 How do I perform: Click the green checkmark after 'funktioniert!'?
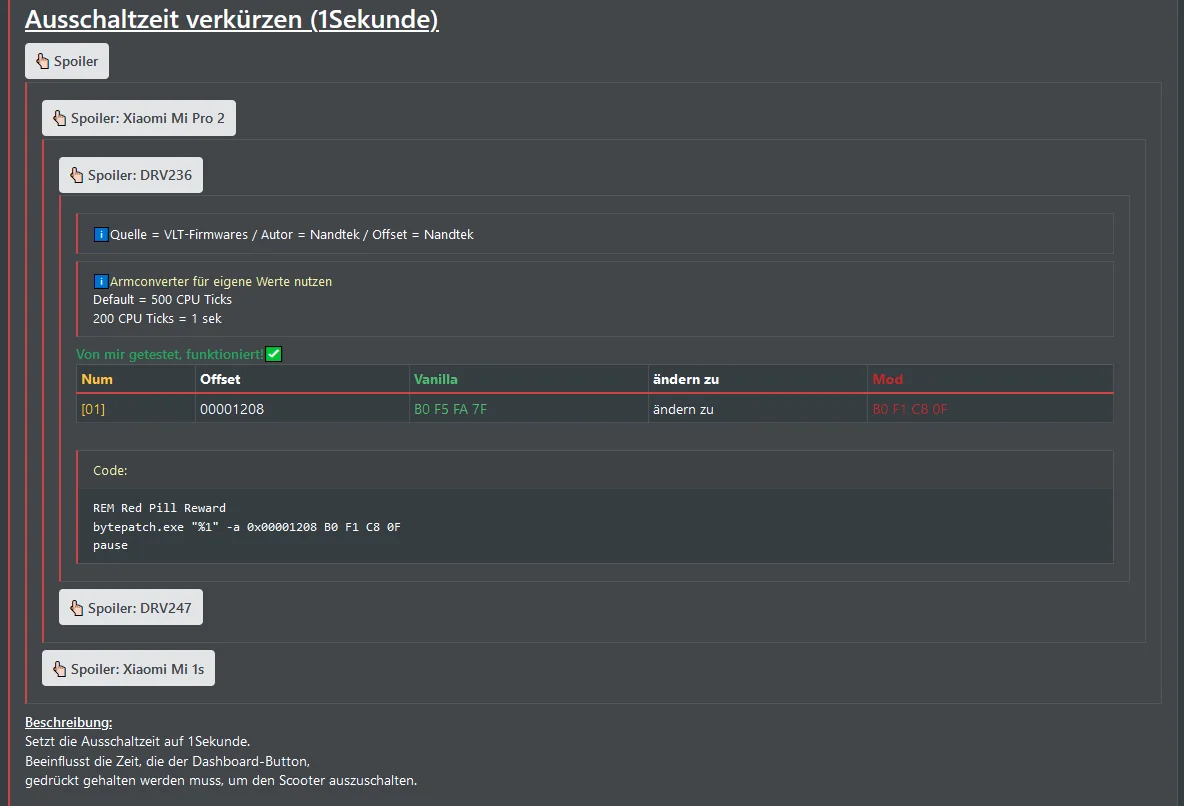pos(274,354)
